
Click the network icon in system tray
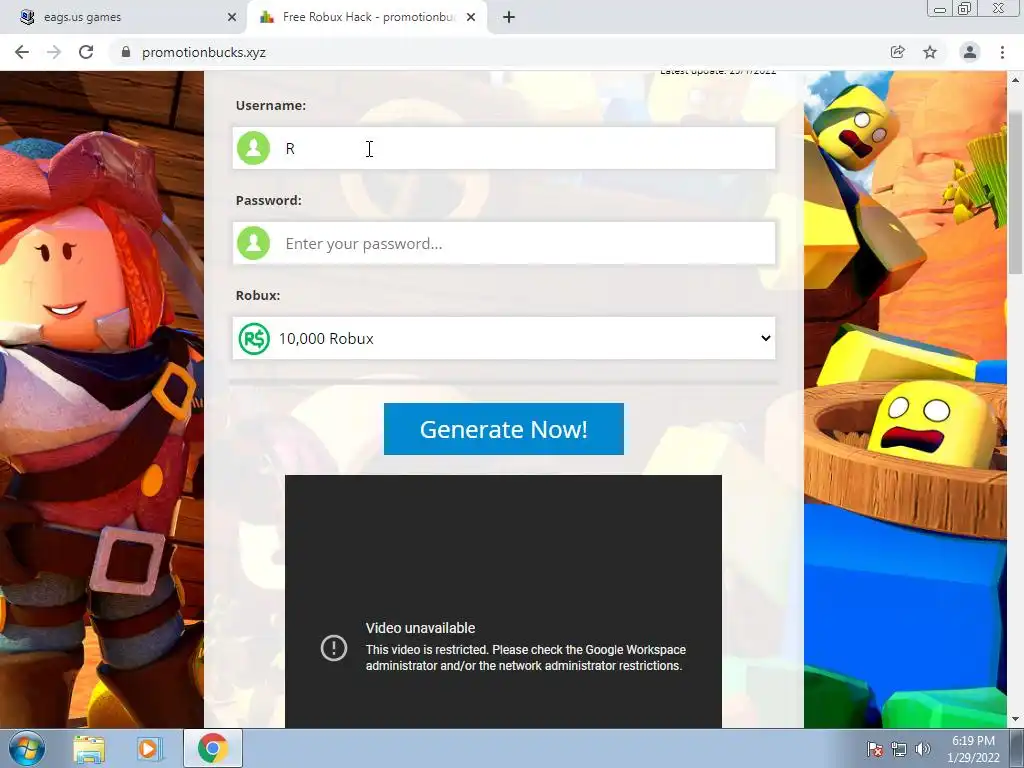click(x=899, y=748)
